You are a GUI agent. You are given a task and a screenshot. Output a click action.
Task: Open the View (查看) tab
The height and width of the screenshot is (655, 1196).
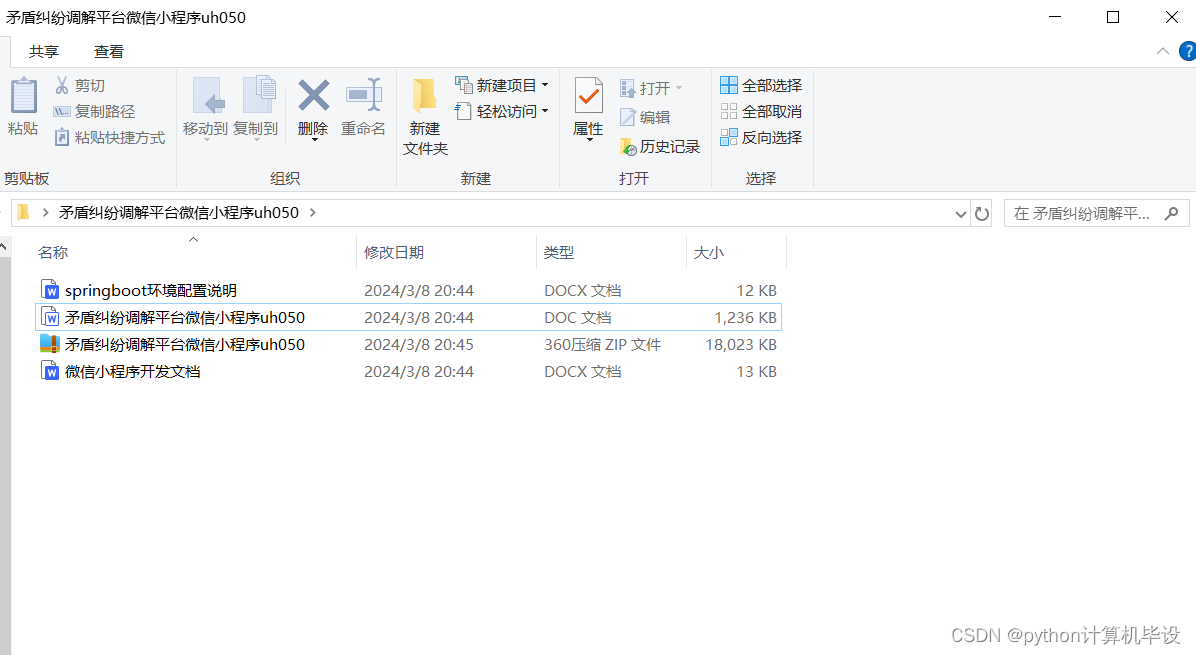coord(108,52)
